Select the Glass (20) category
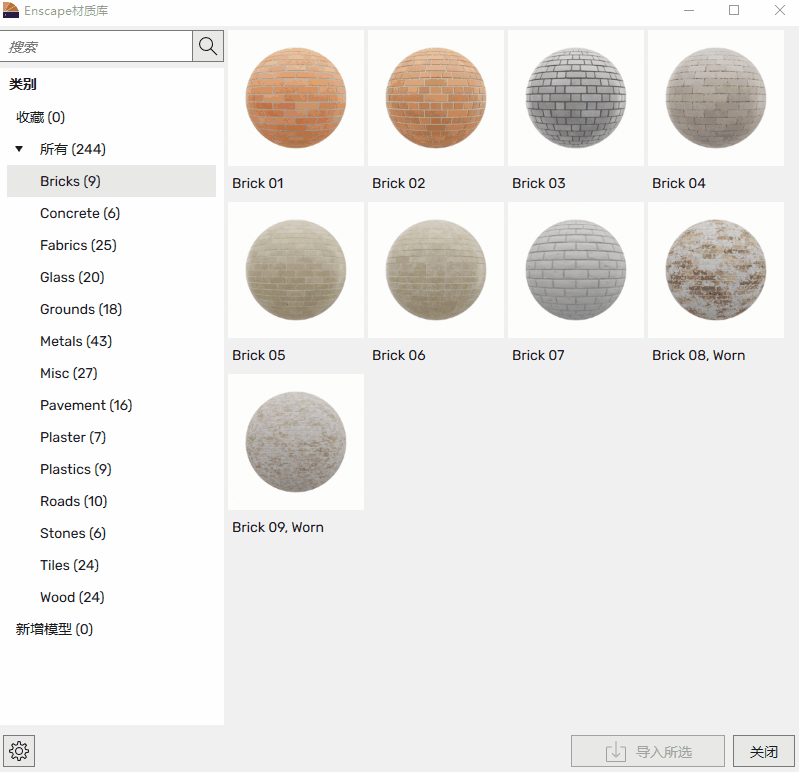This screenshot has height=772, width=799. (x=72, y=277)
